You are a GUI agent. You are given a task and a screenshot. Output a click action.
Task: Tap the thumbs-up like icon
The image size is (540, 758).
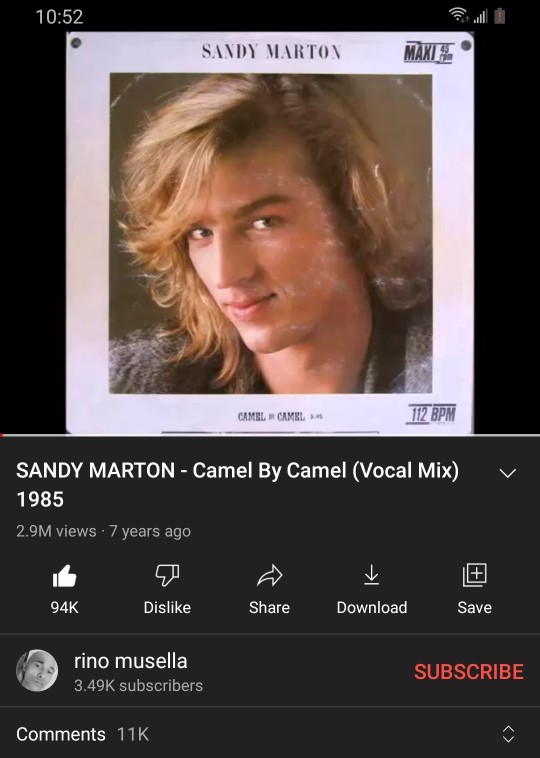64,576
